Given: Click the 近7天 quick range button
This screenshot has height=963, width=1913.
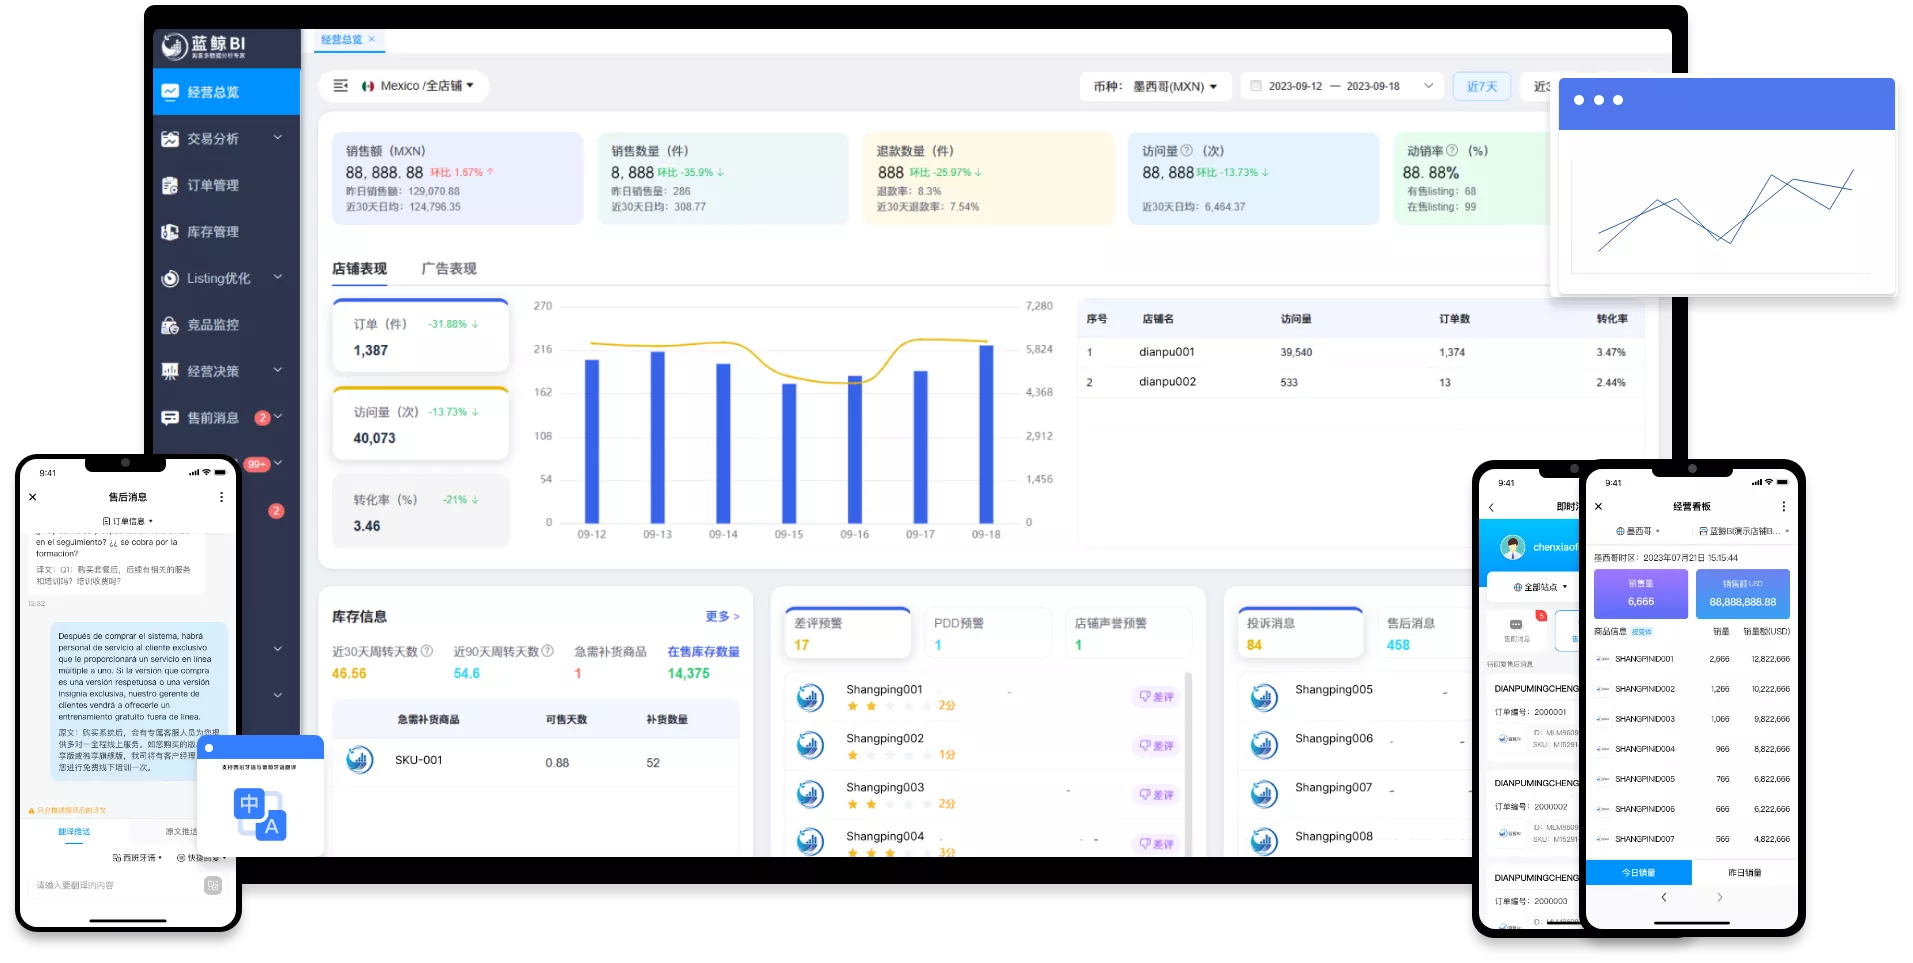Looking at the screenshot, I should (1482, 87).
